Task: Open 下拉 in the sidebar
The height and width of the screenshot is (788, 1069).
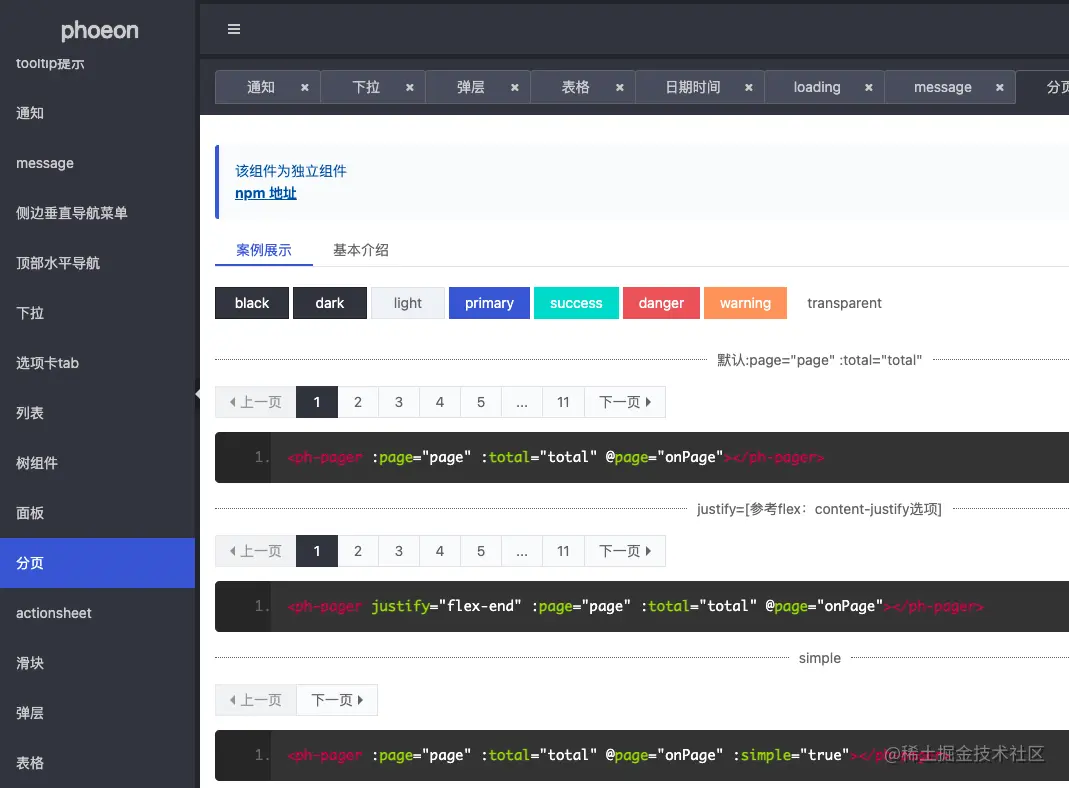Action: (x=97, y=313)
